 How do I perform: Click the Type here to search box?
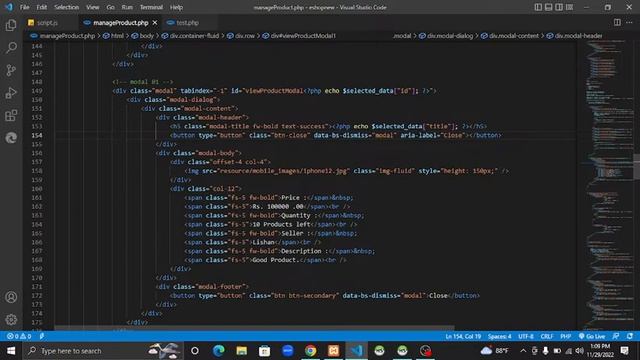coord(102,351)
